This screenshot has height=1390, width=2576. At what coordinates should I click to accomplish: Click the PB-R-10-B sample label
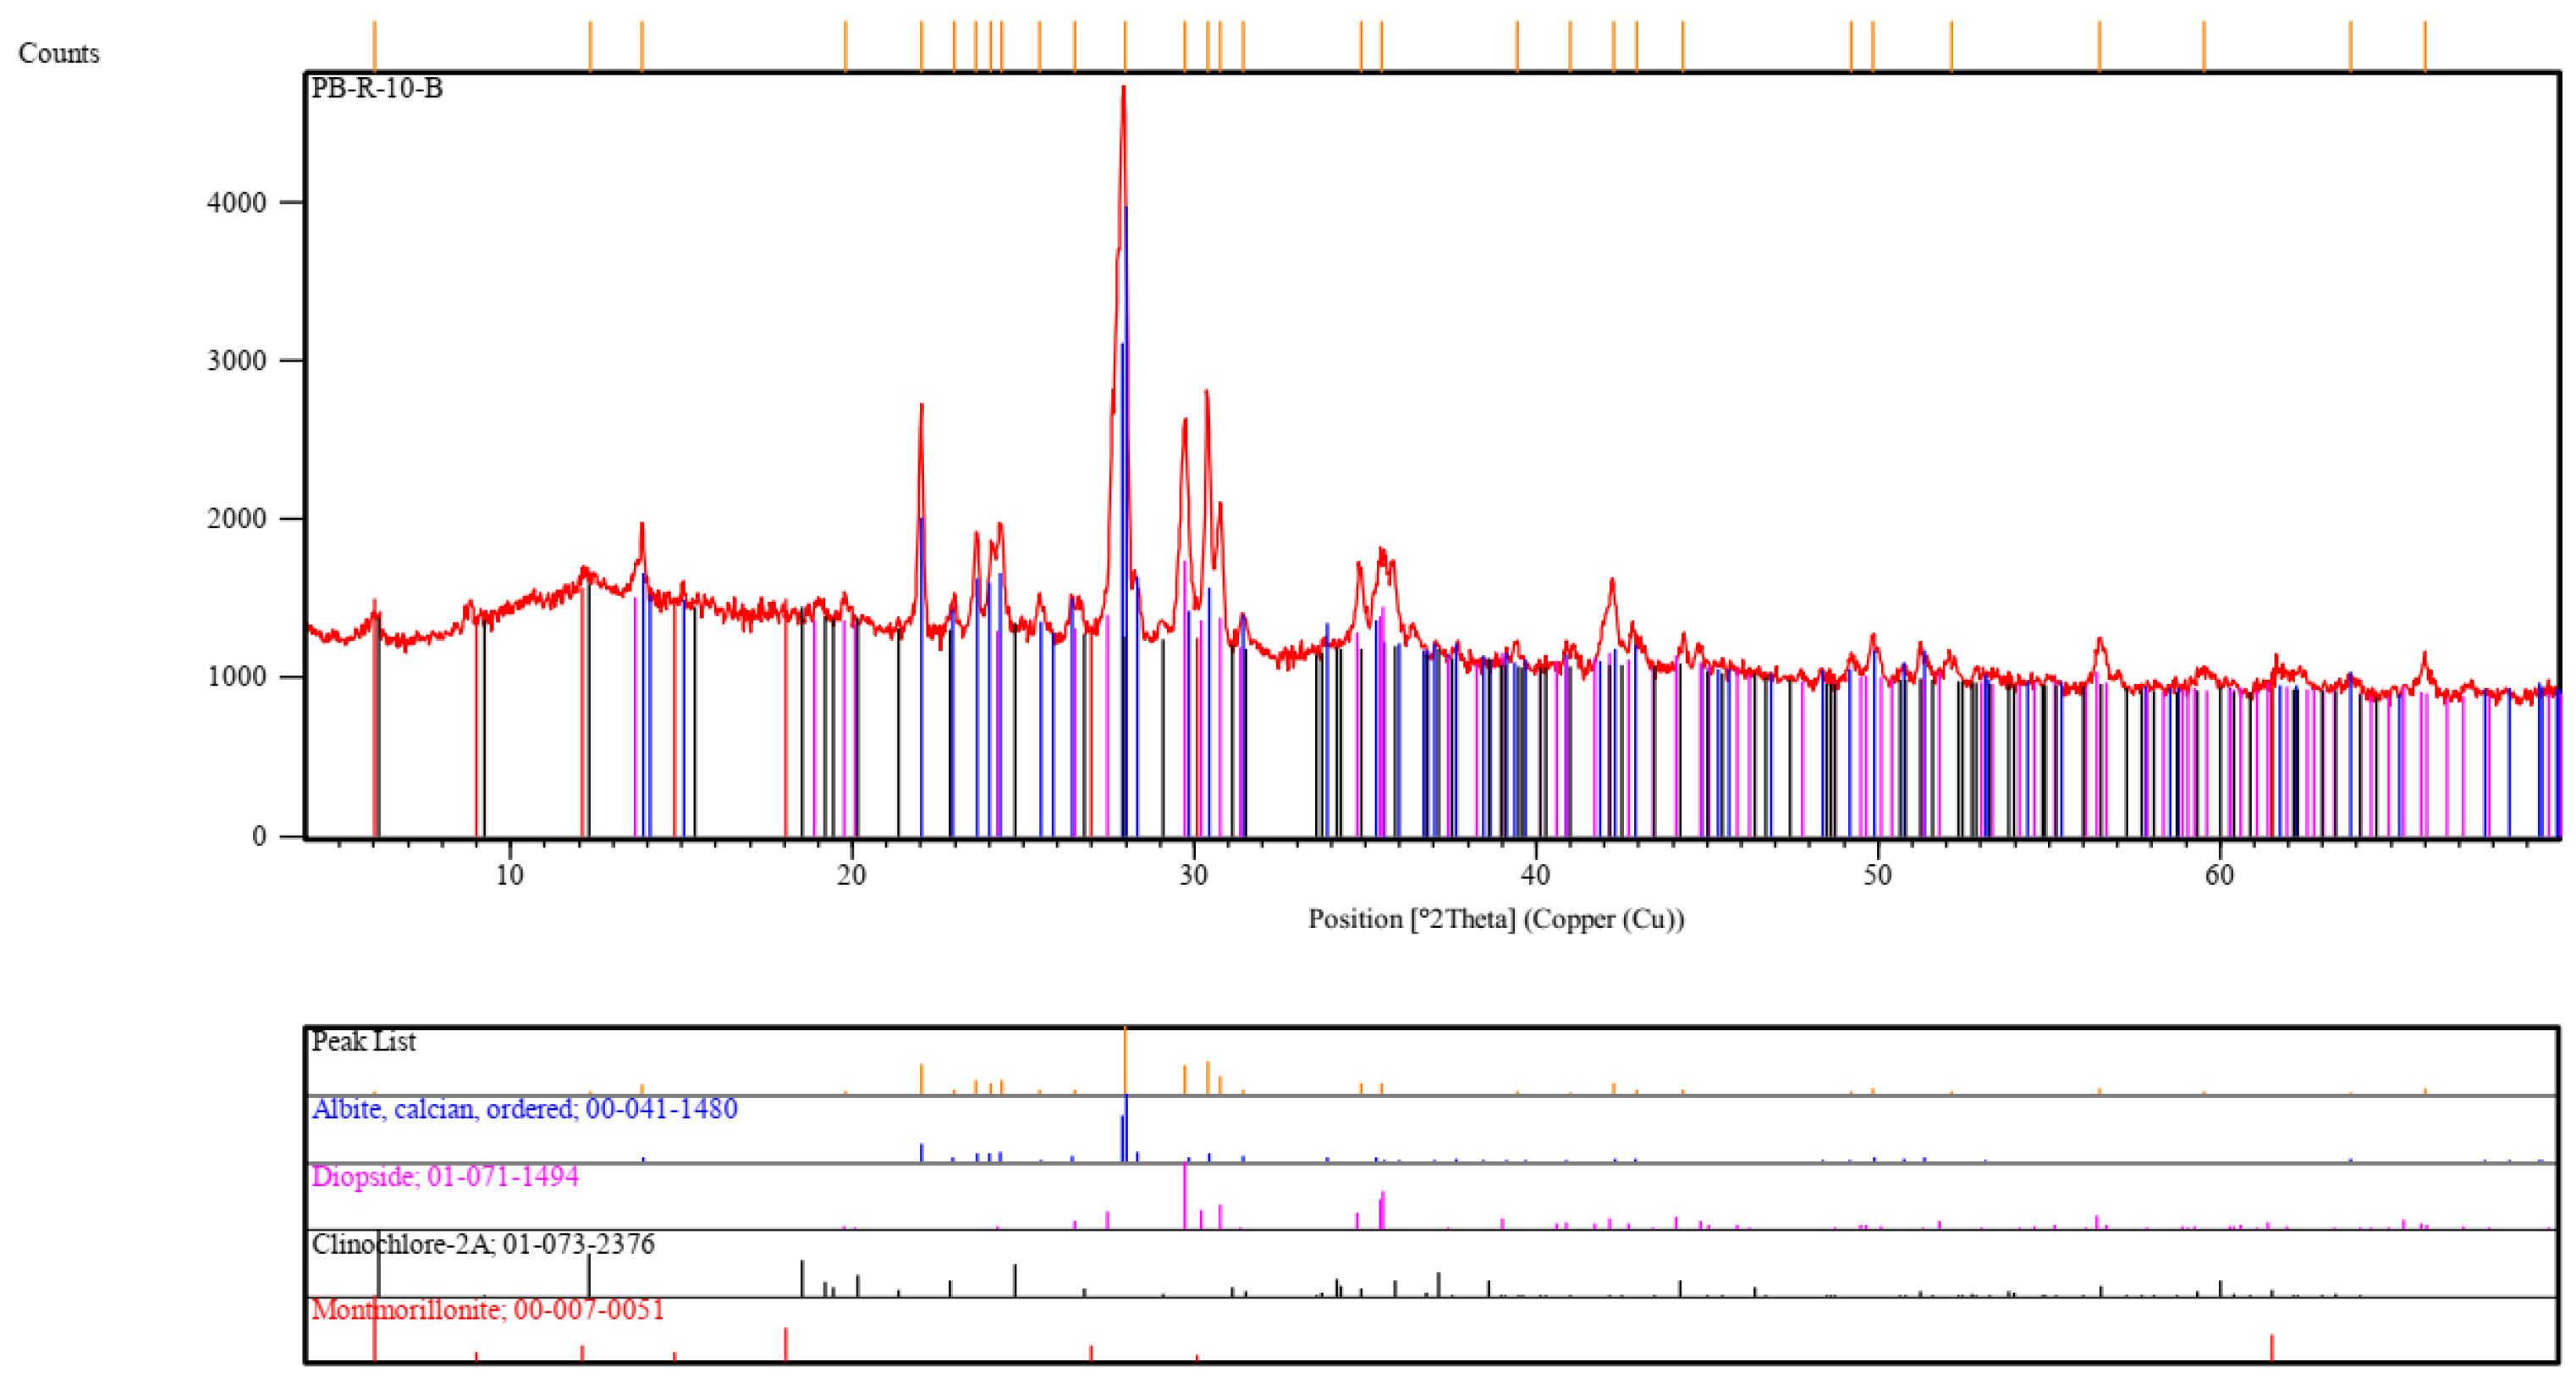tap(376, 89)
